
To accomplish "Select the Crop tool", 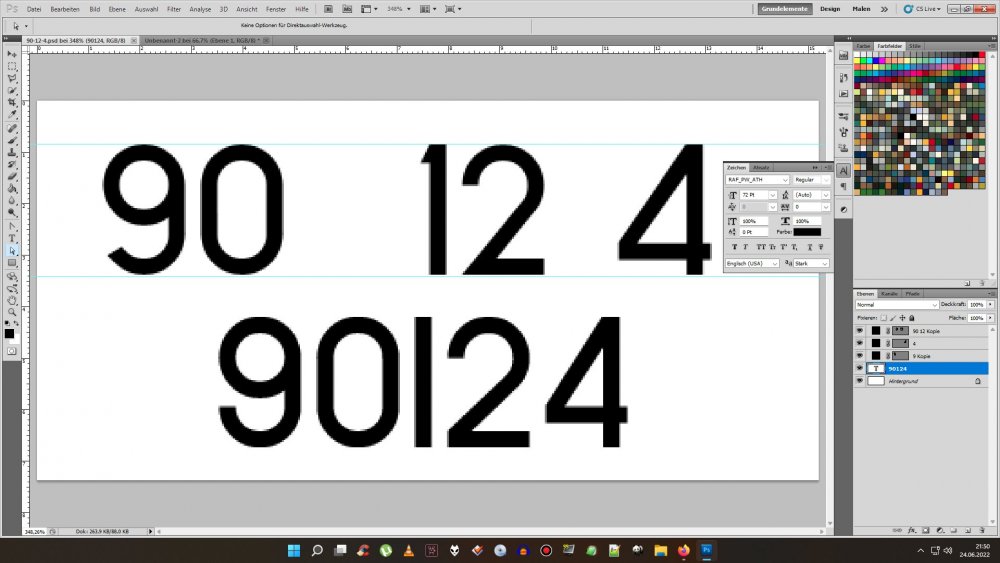I will (x=12, y=103).
